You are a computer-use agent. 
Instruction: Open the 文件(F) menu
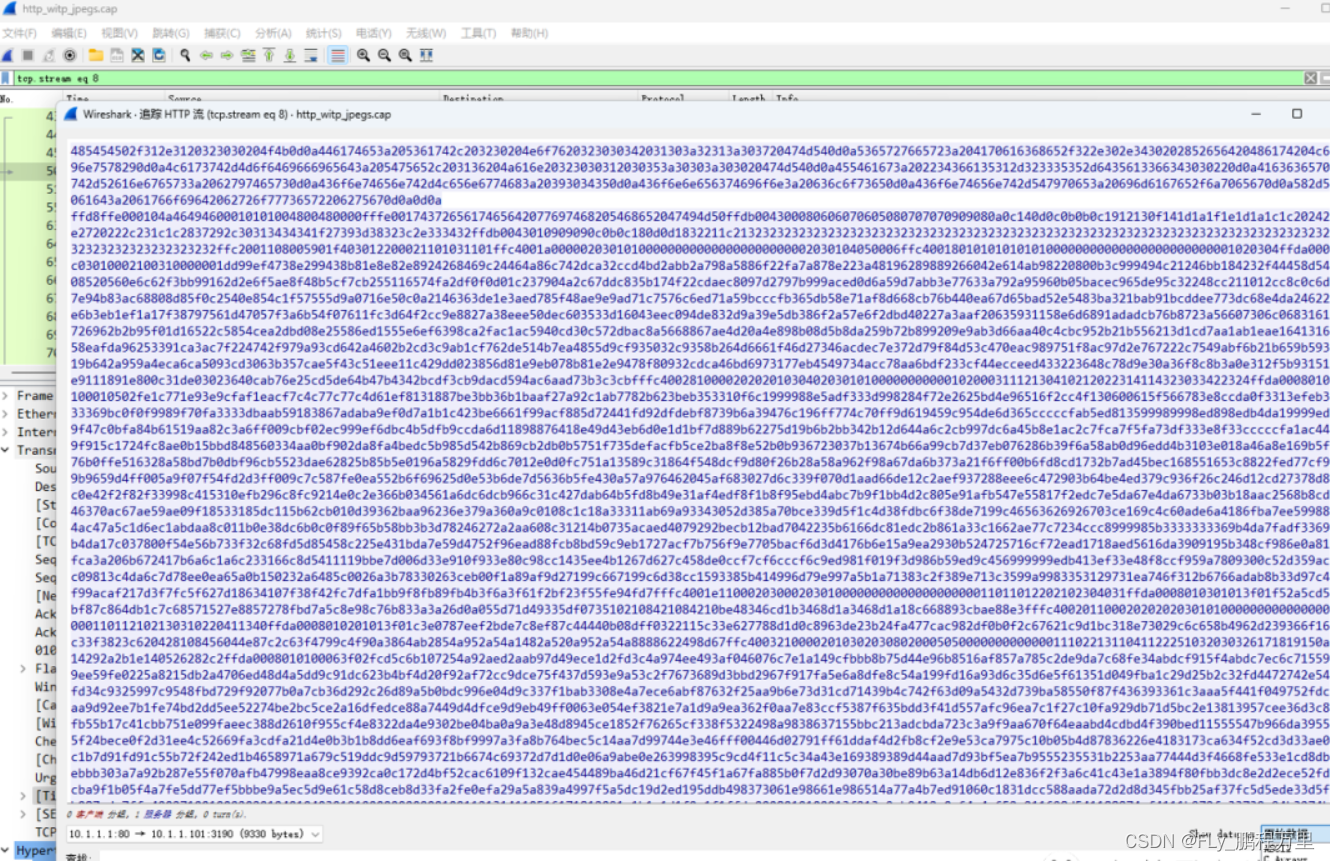19,33
